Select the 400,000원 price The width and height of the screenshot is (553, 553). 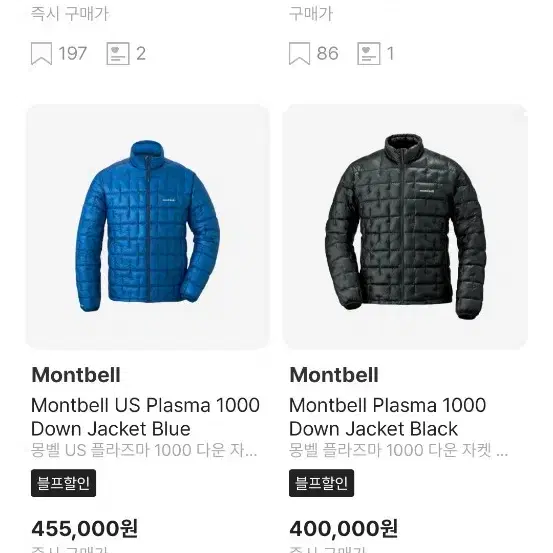[x=344, y=529]
